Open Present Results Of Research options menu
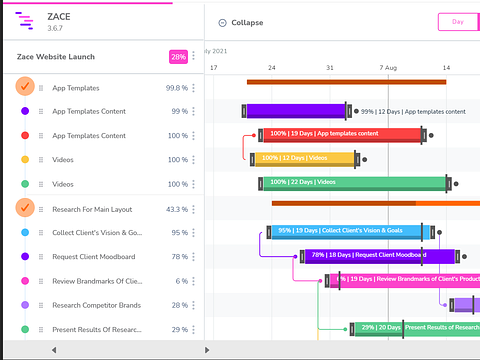The height and width of the screenshot is (360, 480). coord(194,330)
